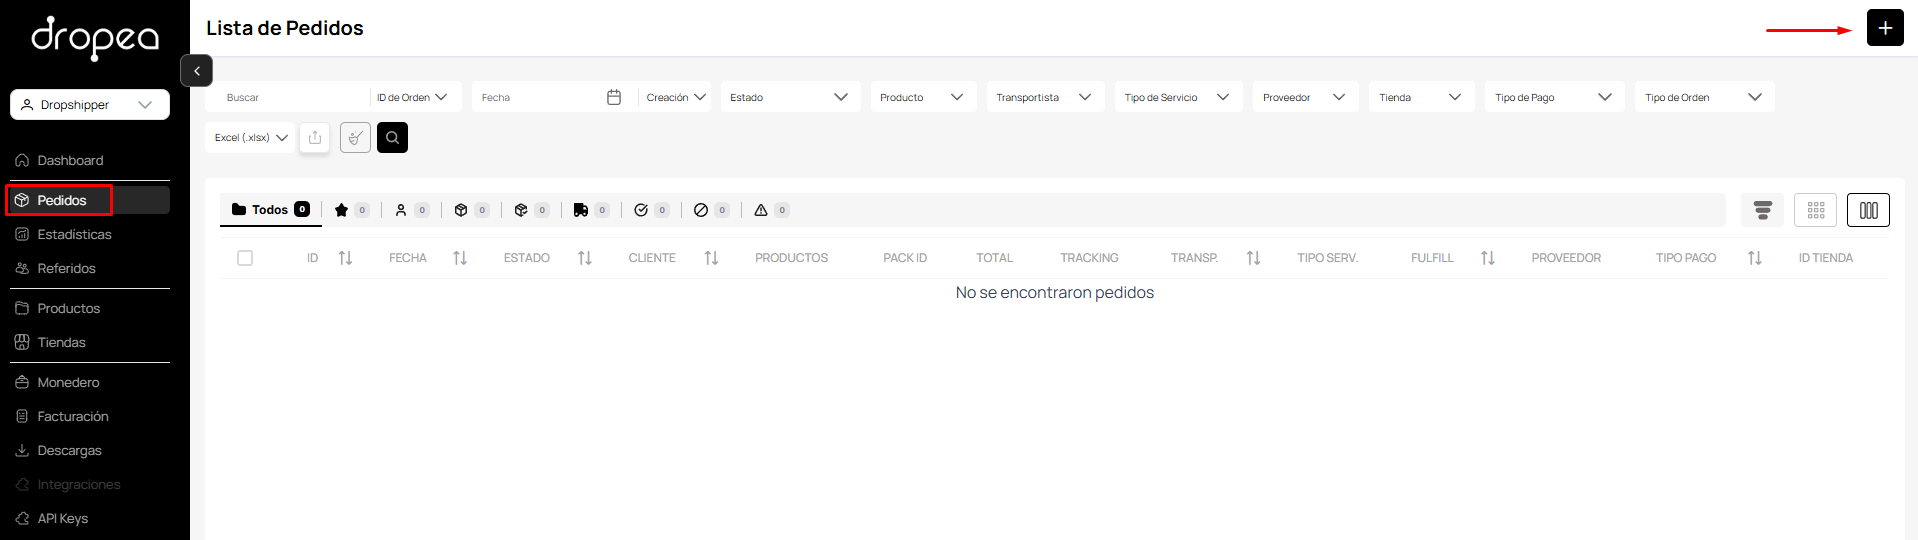Select the star favorites tab
Screen dimensions: 1918x540
tap(351, 210)
